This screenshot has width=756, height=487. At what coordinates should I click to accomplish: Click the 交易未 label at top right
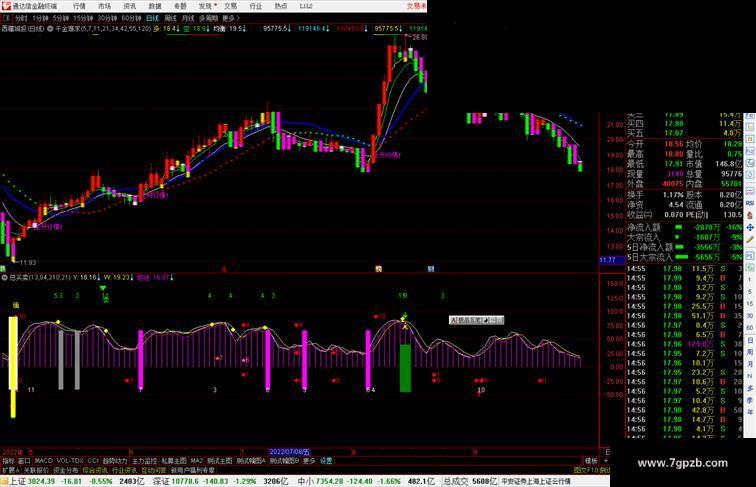[x=417, y=6]
